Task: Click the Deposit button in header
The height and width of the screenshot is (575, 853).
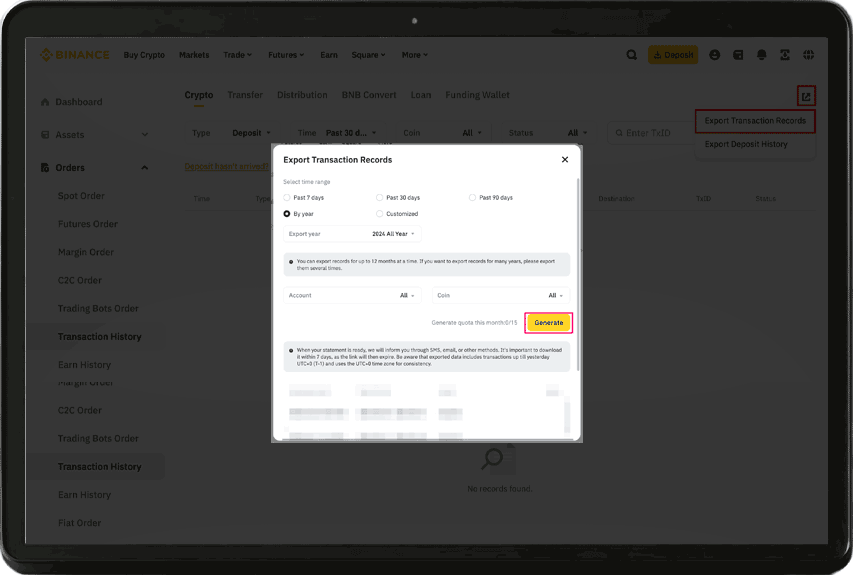Action: [x=672, y=55]
